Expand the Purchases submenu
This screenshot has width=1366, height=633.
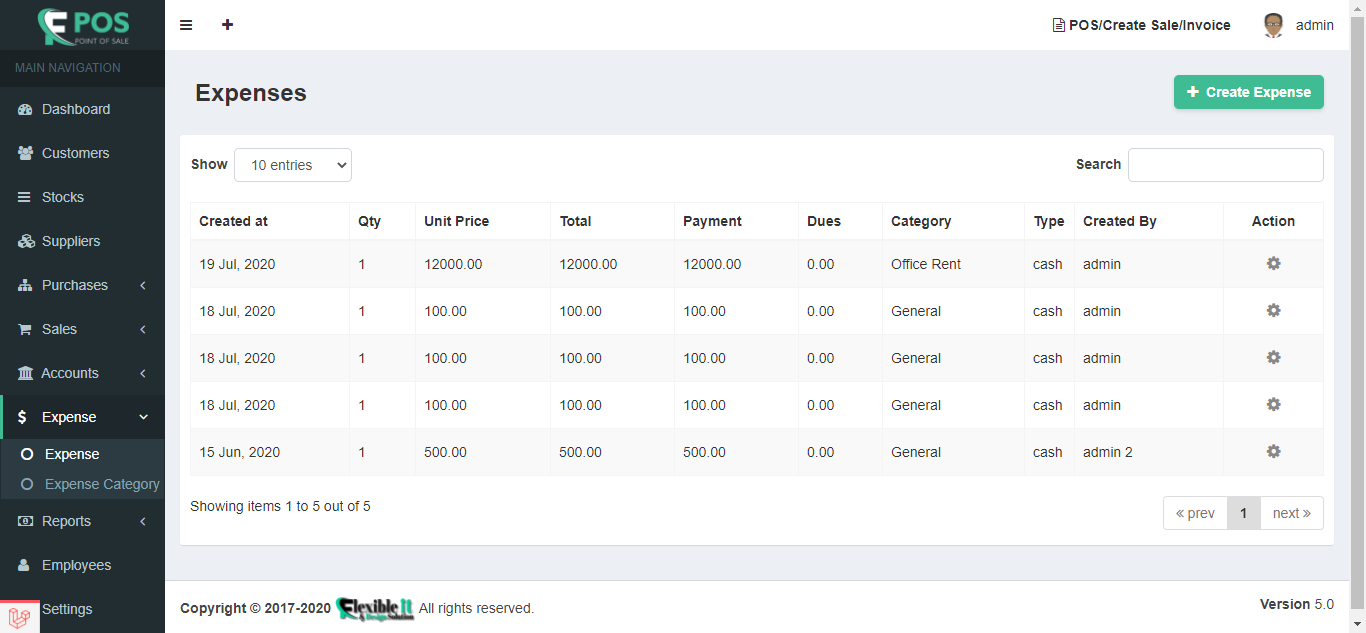tap(75, 285)
